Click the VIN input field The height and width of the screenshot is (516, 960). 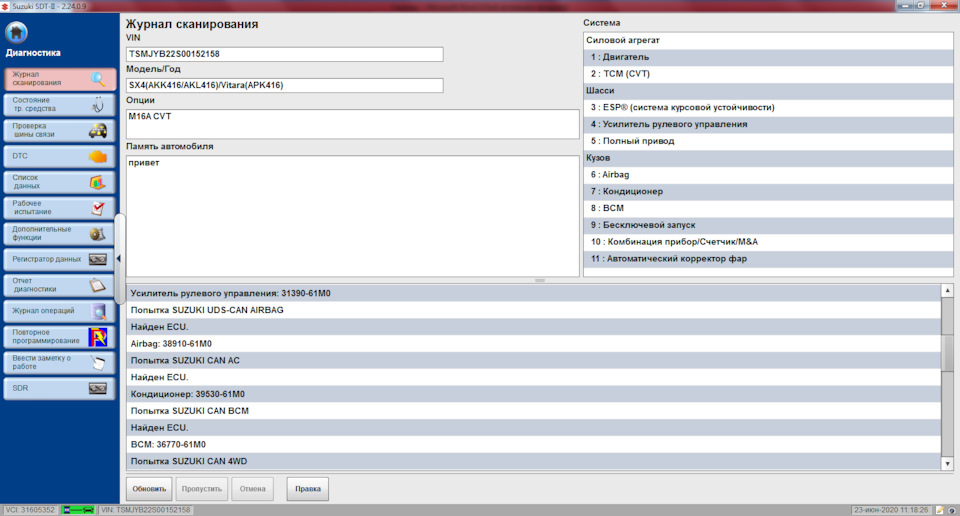(285, 54)
